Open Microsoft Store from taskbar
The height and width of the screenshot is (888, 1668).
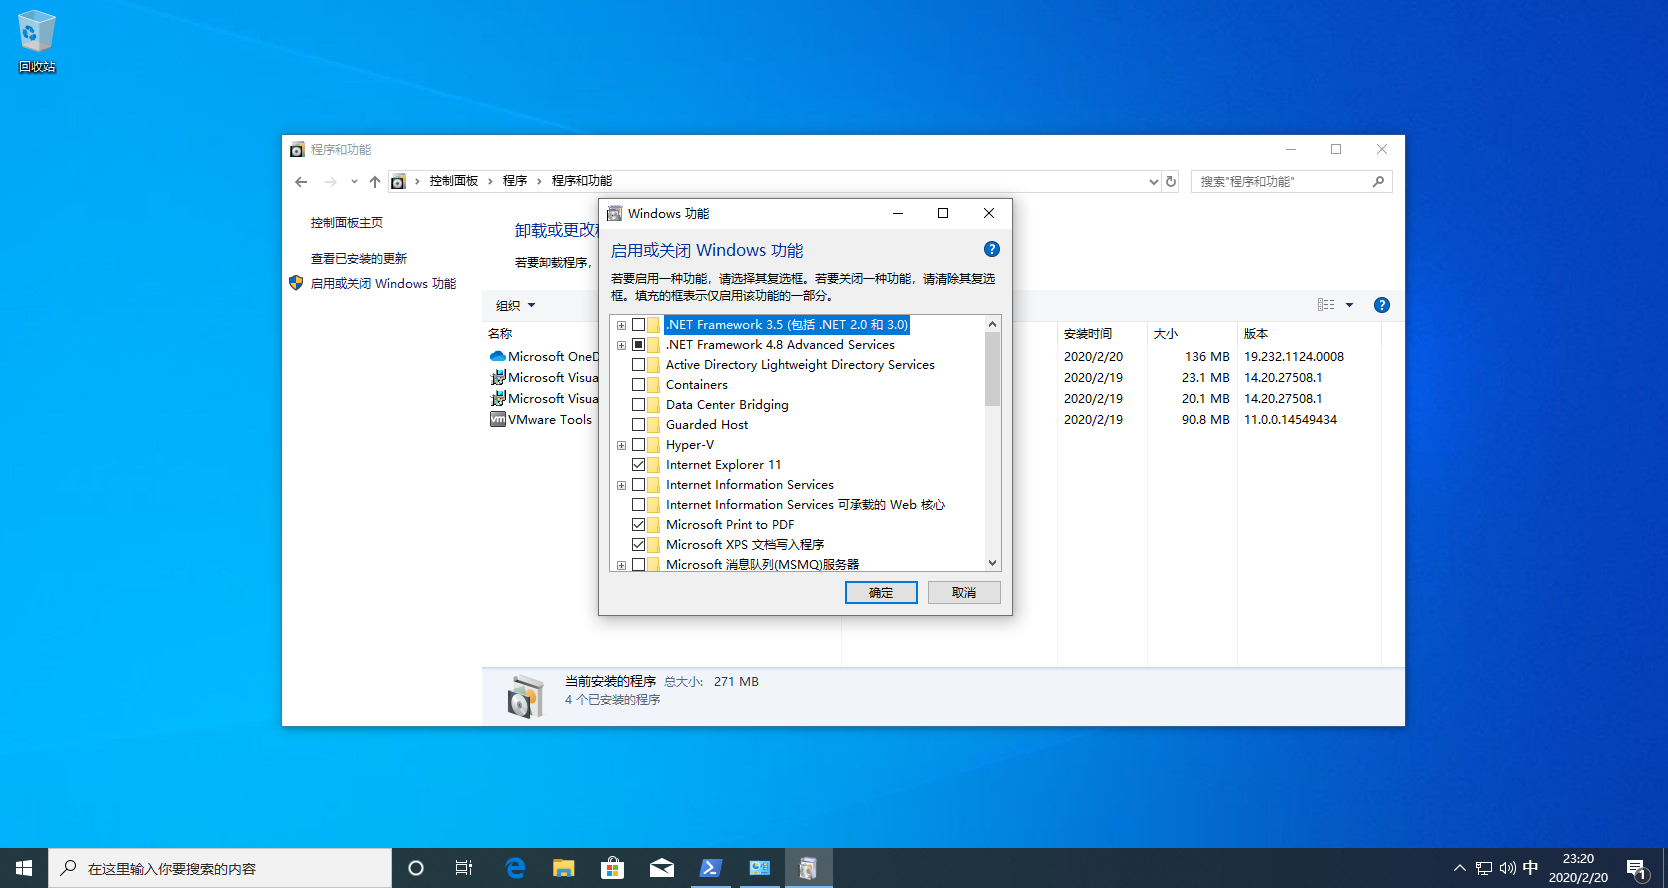(612, 868)
